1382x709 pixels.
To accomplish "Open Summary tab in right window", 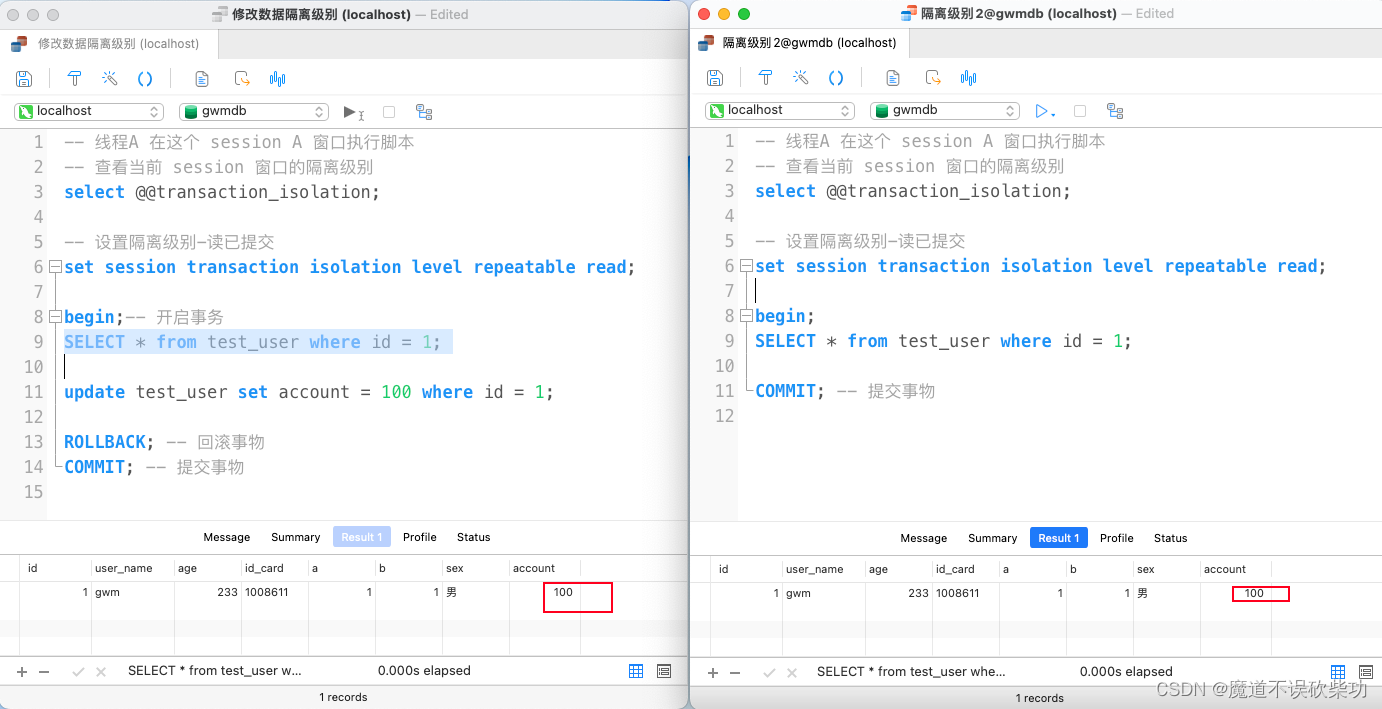I will click(993, 538).
